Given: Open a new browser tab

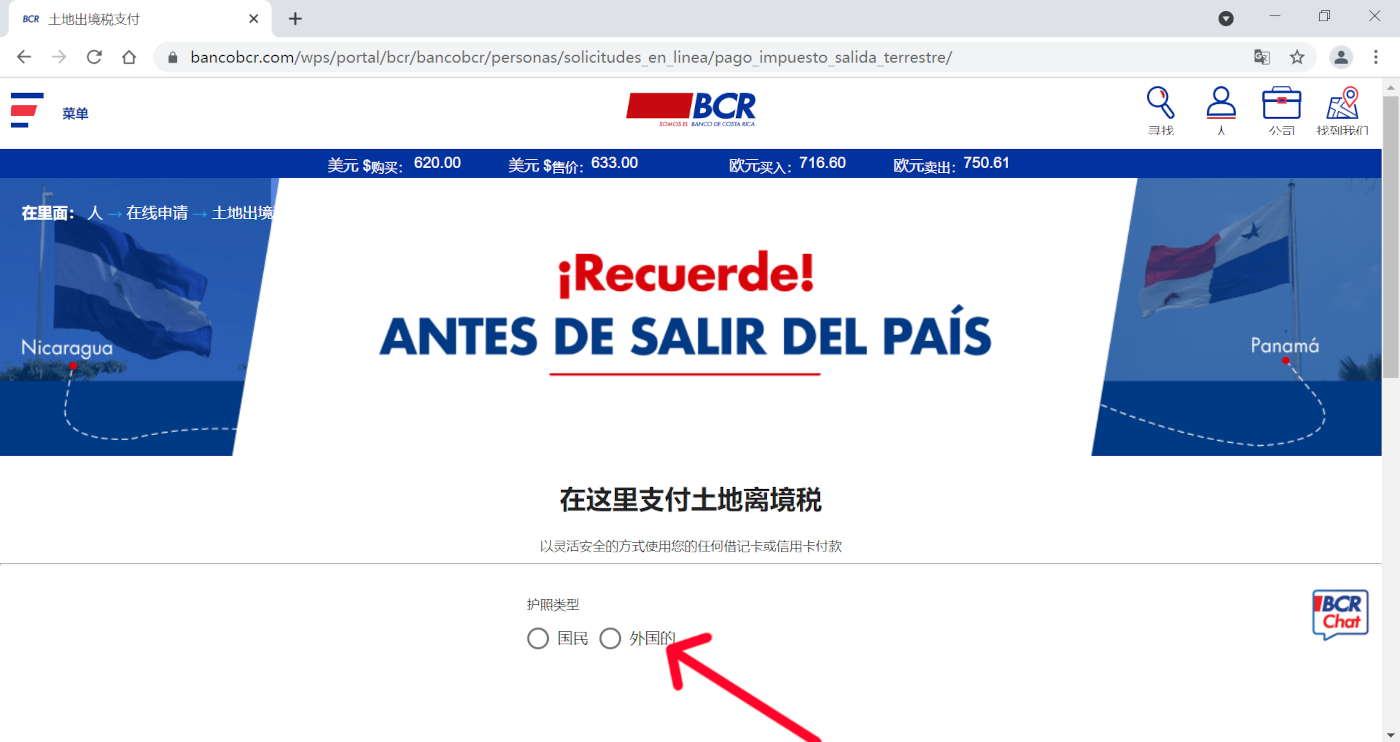Looking at the screenshot, I should tap(295, 18).
